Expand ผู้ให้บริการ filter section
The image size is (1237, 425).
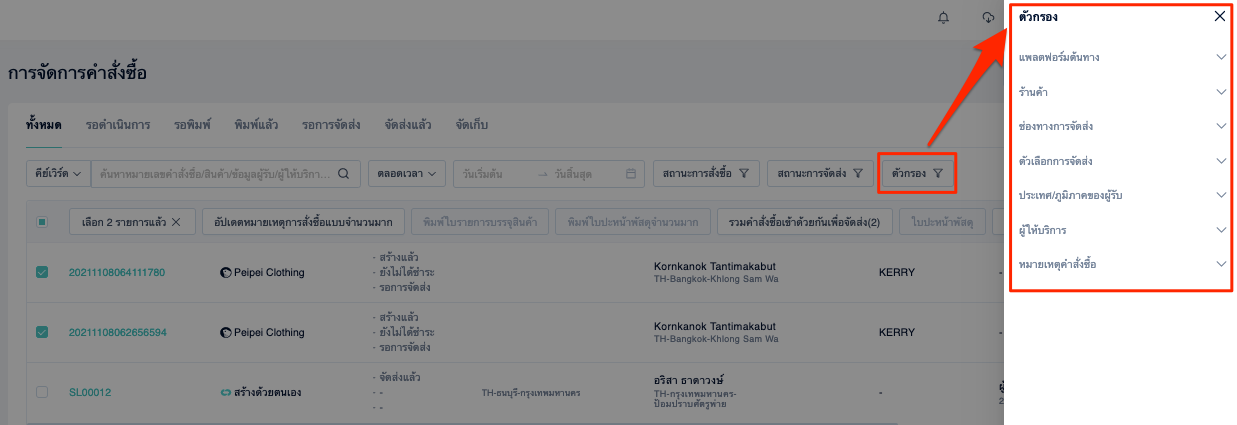pos(1120,230)
